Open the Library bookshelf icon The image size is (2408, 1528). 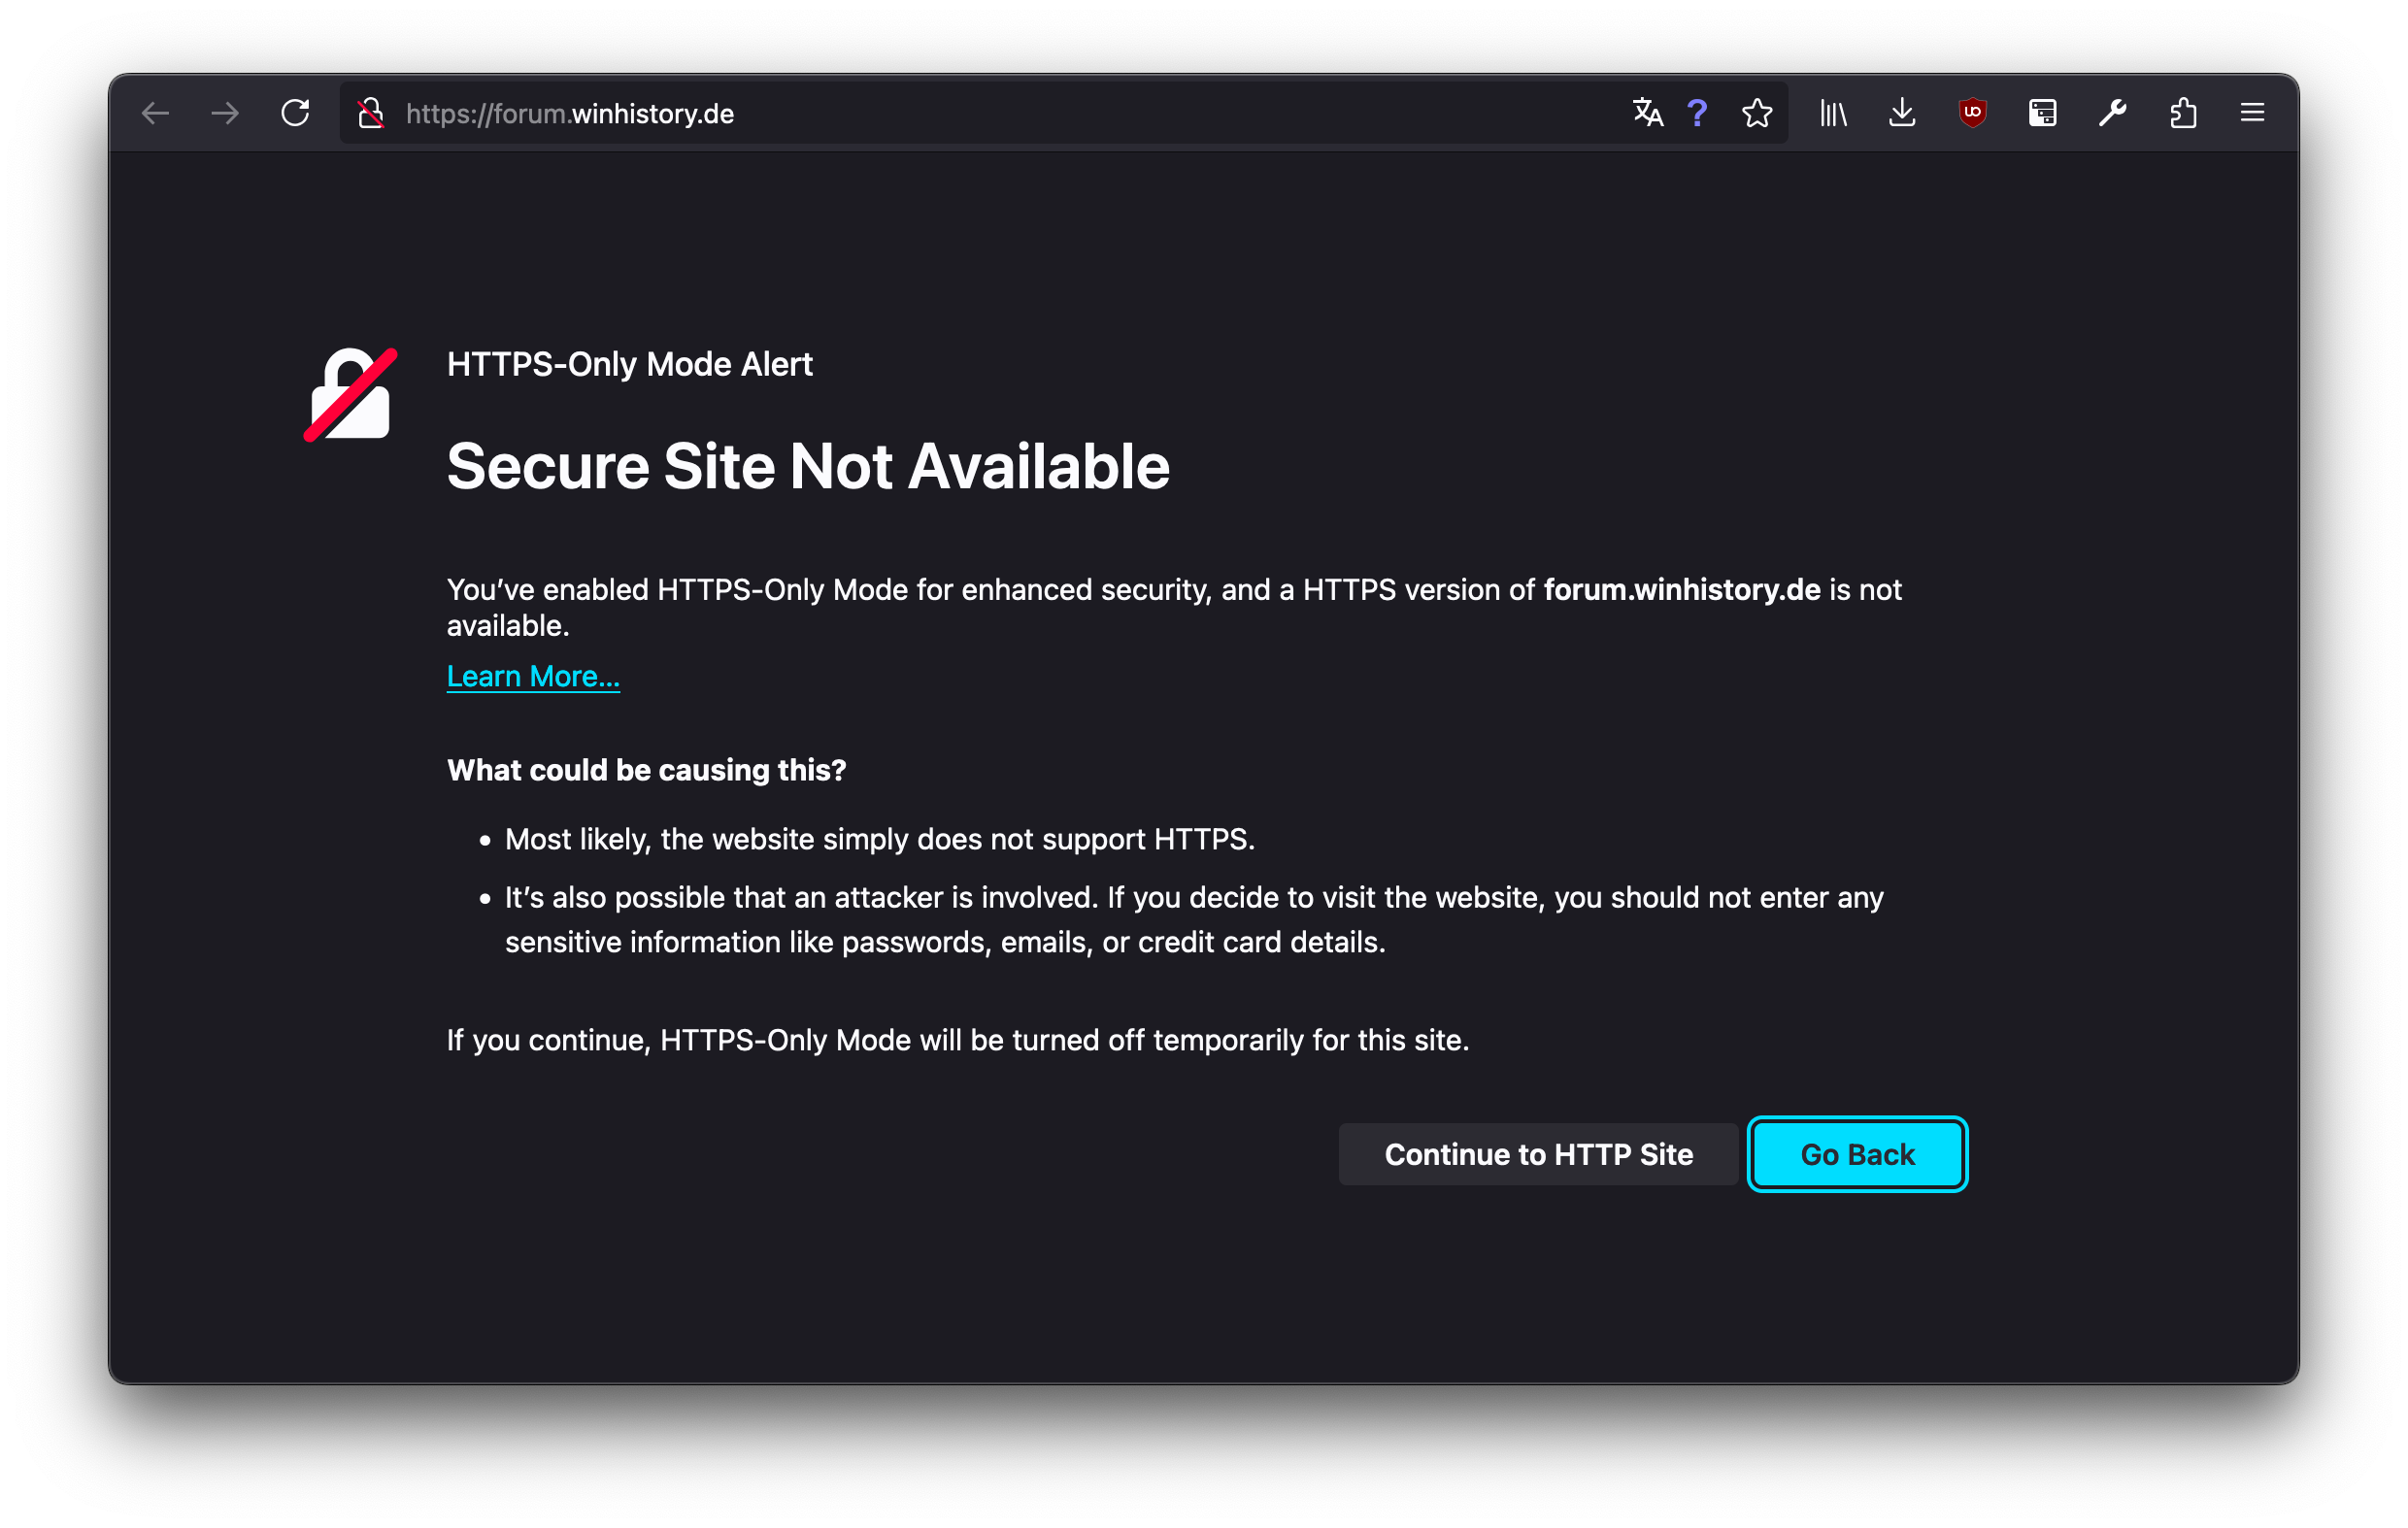[1833, 113]
